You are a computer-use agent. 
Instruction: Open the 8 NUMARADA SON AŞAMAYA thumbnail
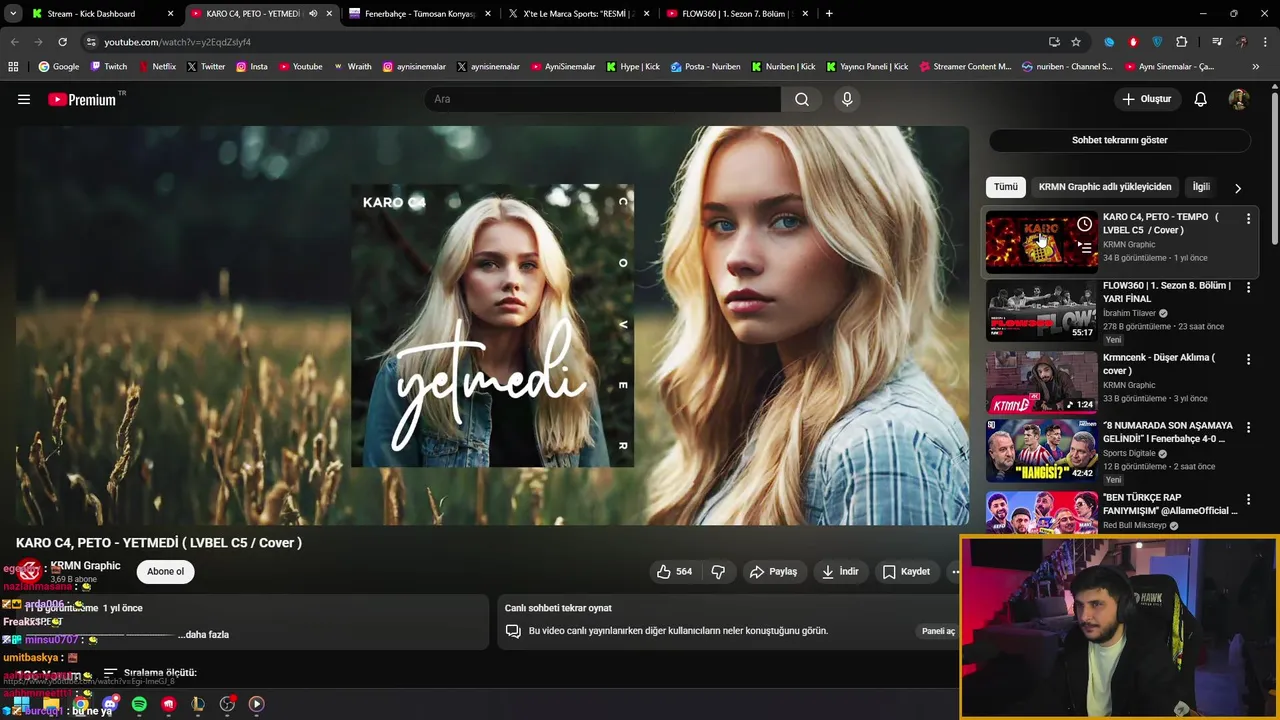[1041, 451]
